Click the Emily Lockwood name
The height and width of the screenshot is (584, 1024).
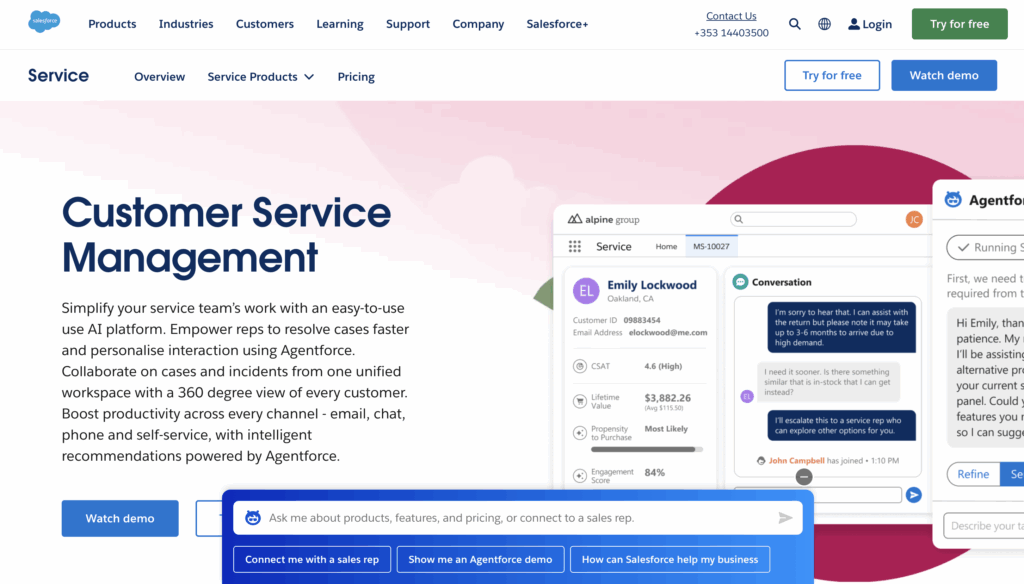652,285
